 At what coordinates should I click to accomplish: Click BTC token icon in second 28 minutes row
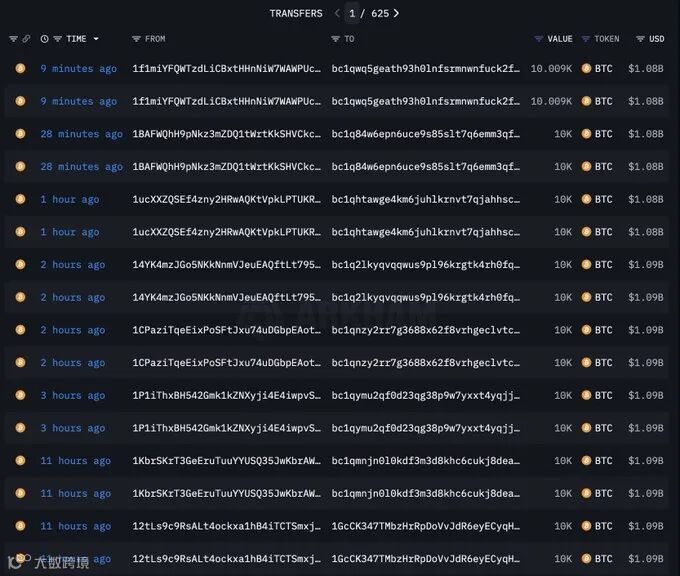(586, 166)
